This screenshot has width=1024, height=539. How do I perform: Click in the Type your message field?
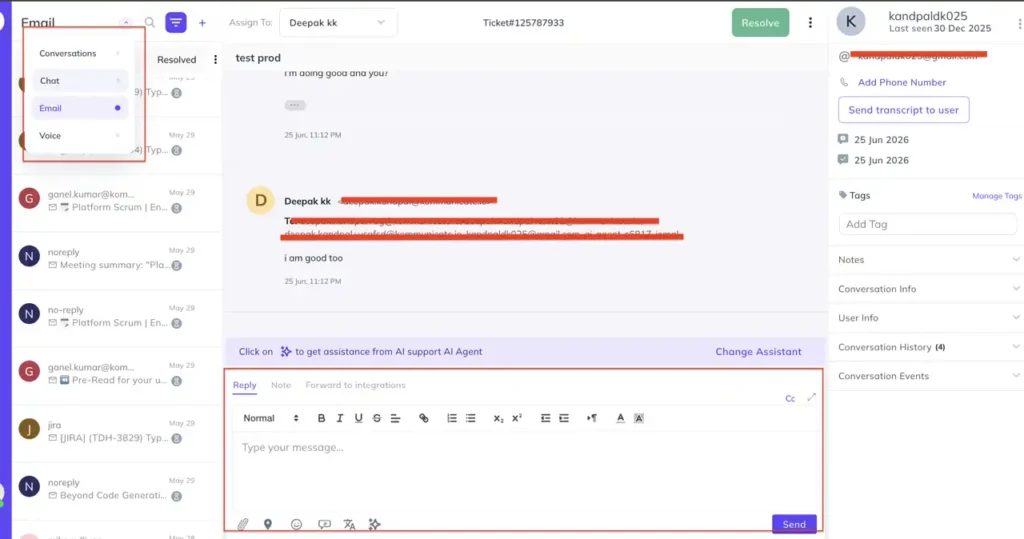(x=522, y=472)
